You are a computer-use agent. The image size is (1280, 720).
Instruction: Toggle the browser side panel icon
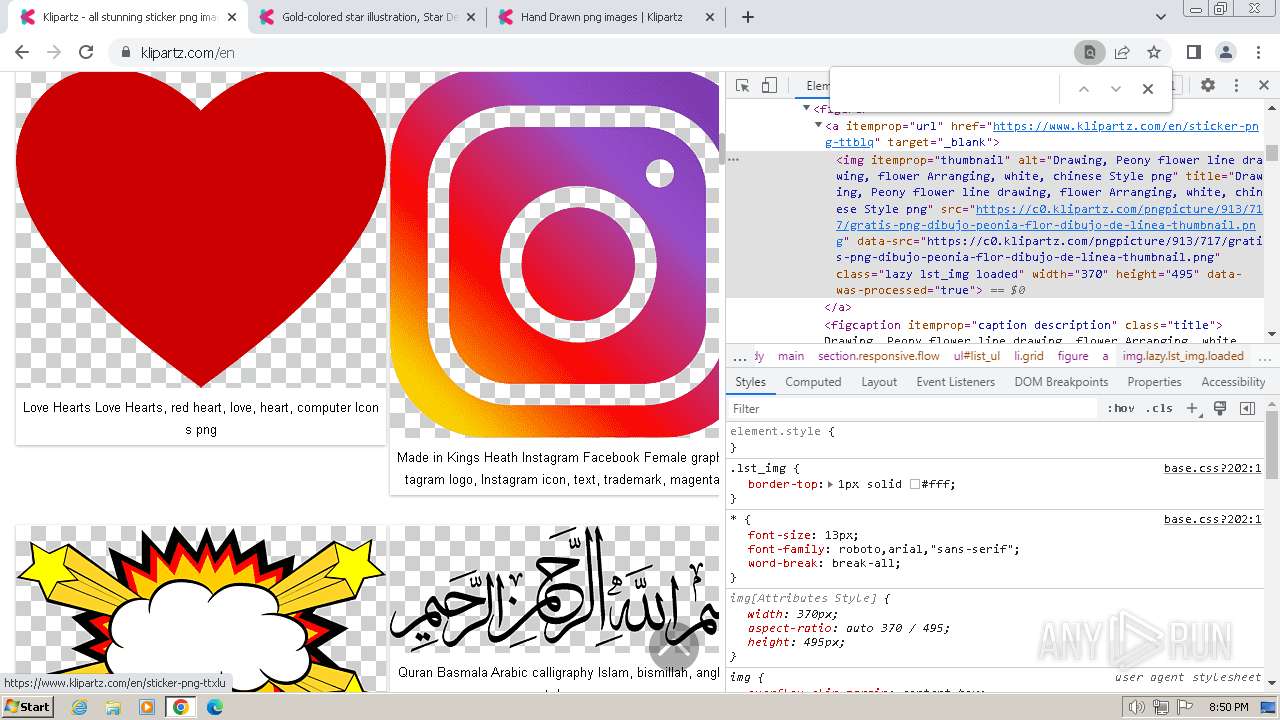[1194, 52]
